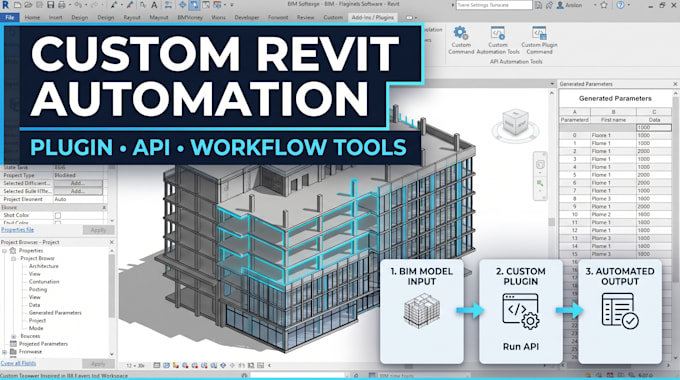This screenshot has width=680, height=380.
Task: Click the Print icon in quick access toolbar
Action: click(x=62, y=5)
